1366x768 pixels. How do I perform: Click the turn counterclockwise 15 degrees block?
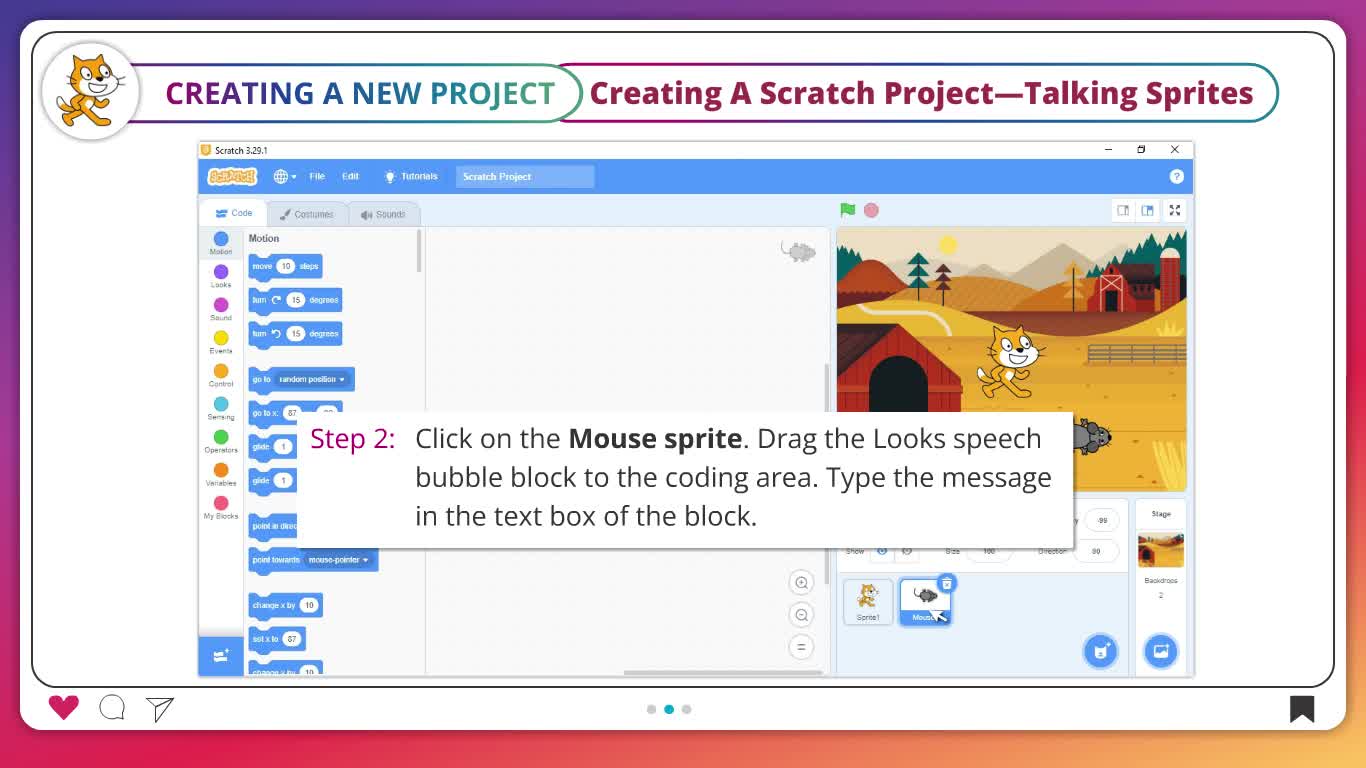pyautogui.click(x=295, y=334)
